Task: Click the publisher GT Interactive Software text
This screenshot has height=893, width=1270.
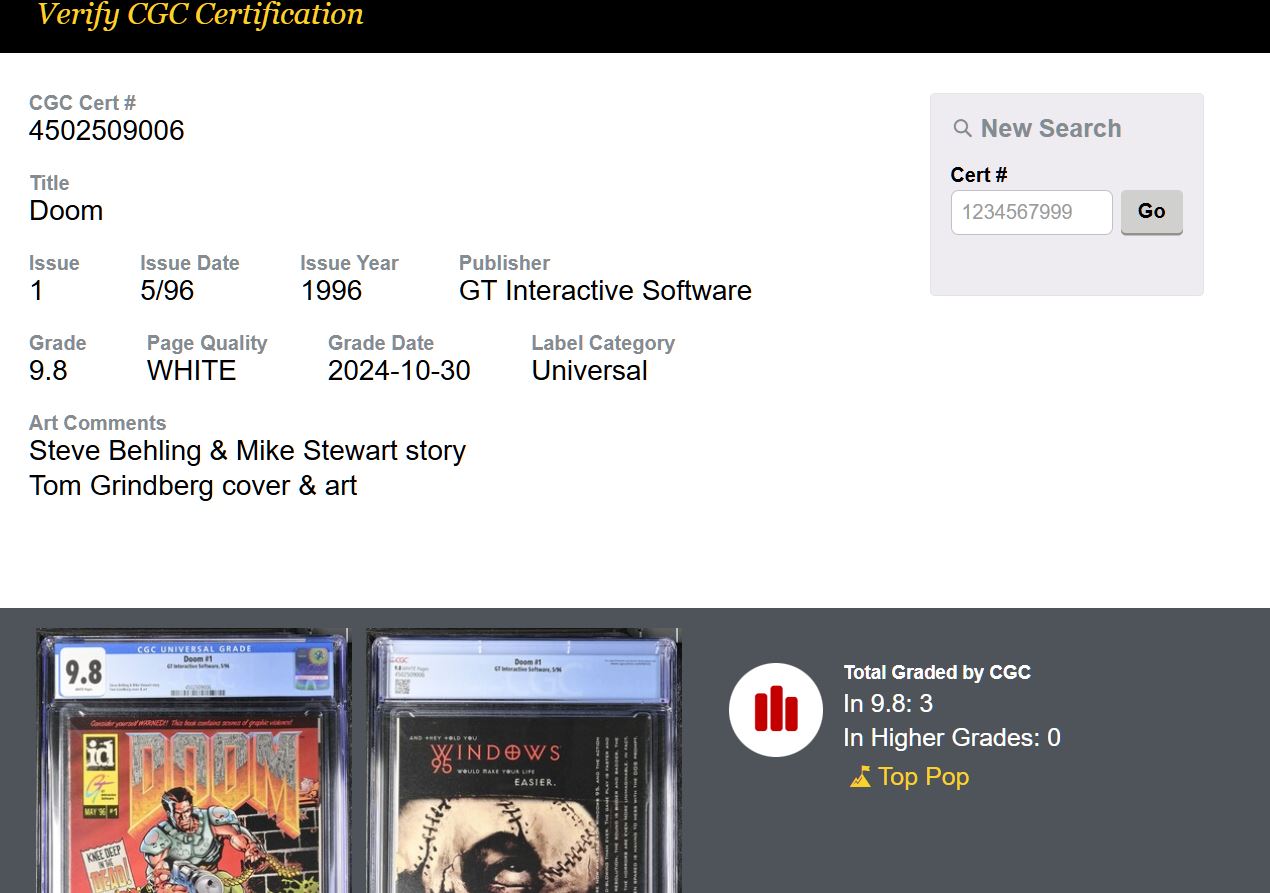Action: point(605,291)
